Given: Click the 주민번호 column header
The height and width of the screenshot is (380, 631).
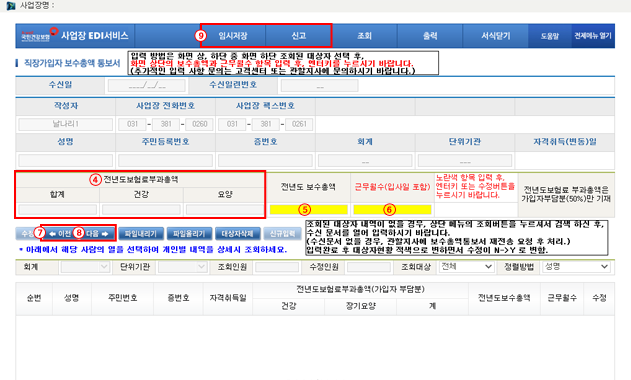Looking at the screenshot, I should [x=122, y=298].
